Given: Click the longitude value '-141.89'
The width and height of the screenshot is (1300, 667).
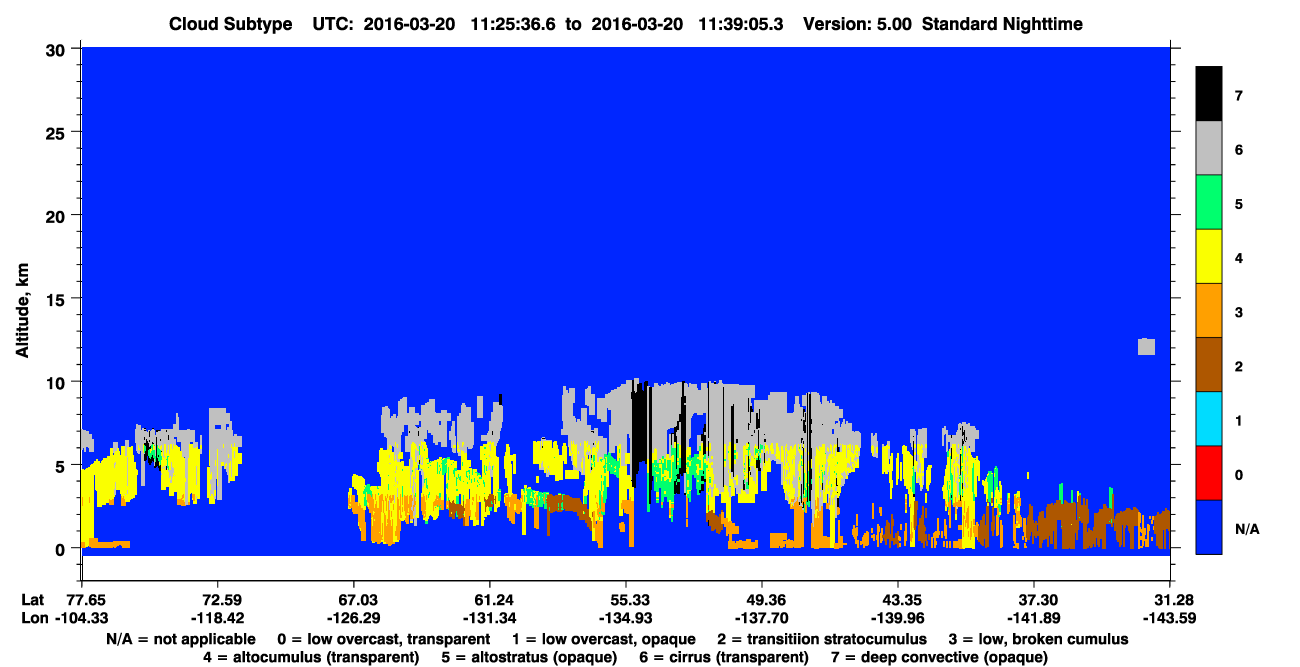Looking at the screenshot, I should (x=1034, y=618).
